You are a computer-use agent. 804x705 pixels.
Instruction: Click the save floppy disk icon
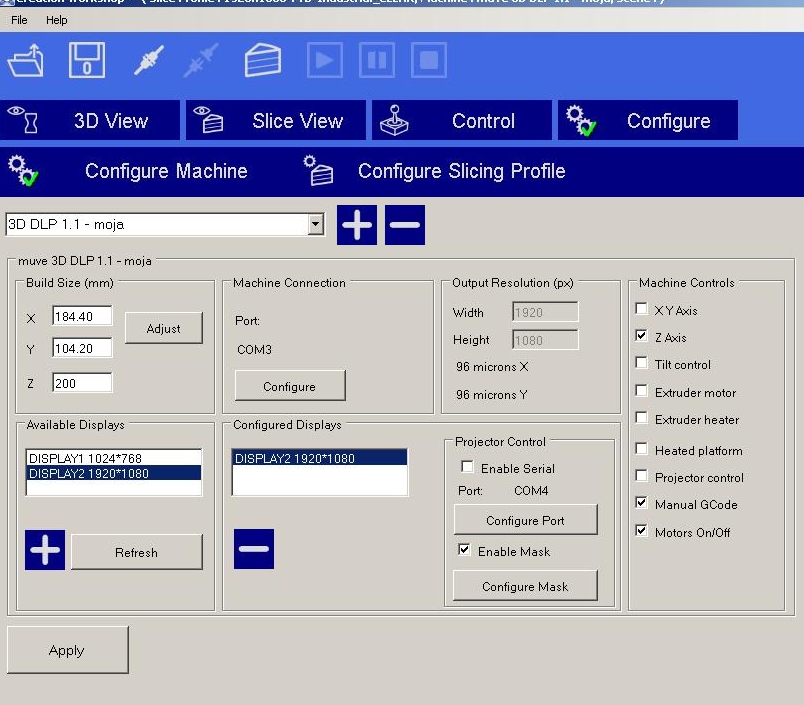pyautogui.click(x=87, y=61)
